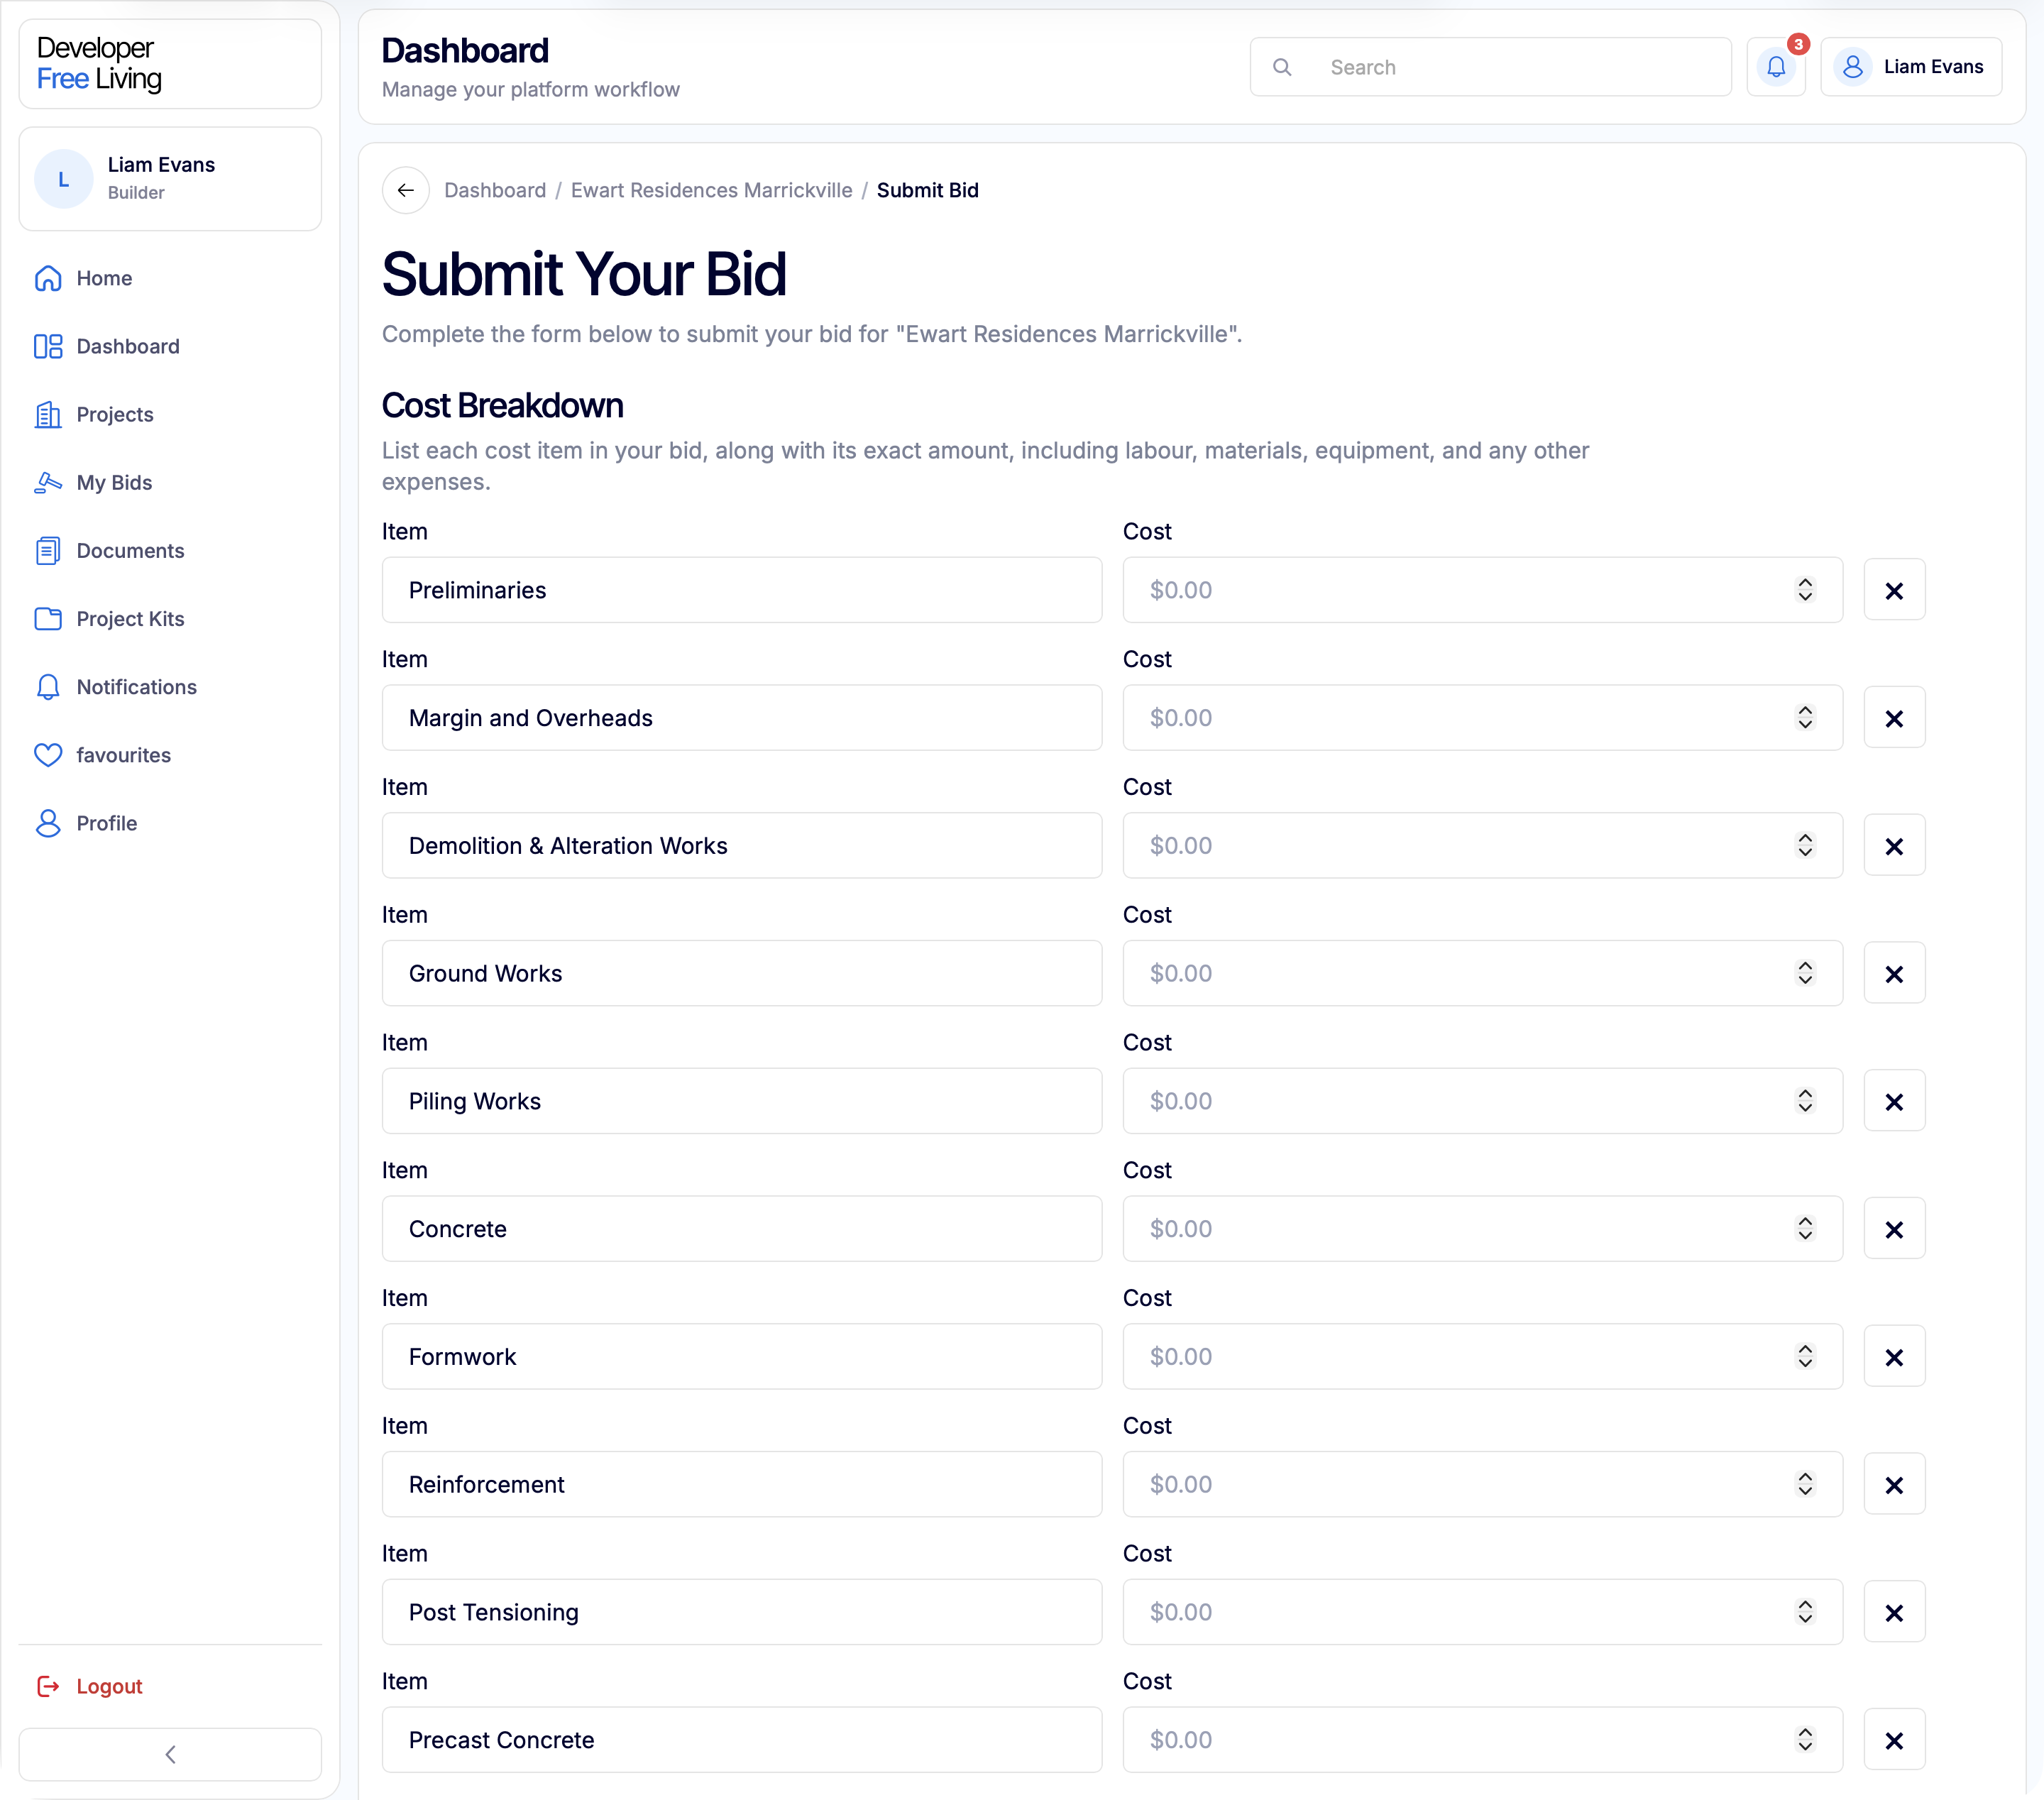The image size is (2044, 1800).
Task: Edit the Ground Works item field
Action: 742,973
